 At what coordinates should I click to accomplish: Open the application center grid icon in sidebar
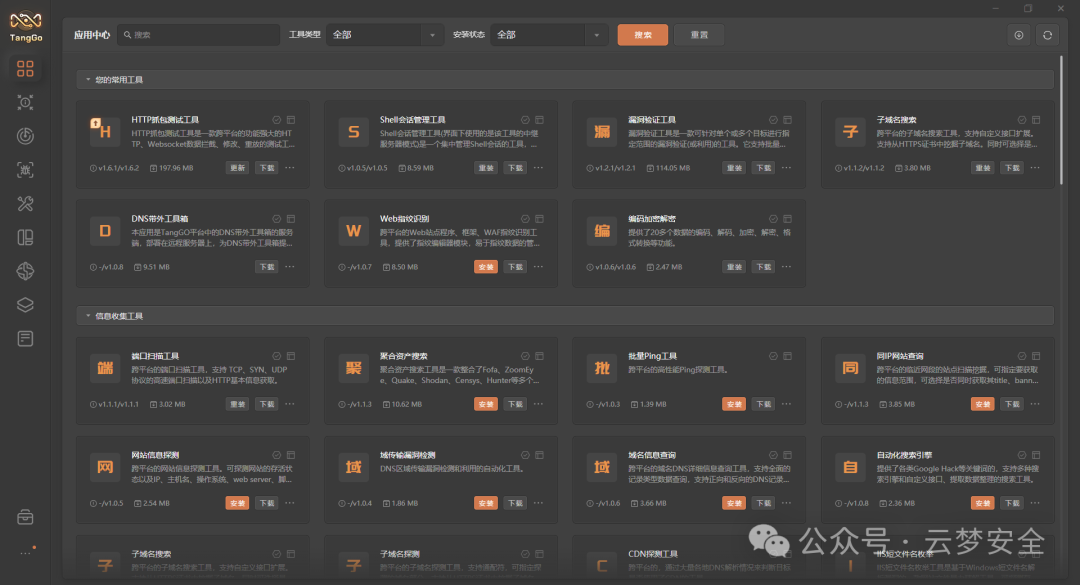(25, 68)
